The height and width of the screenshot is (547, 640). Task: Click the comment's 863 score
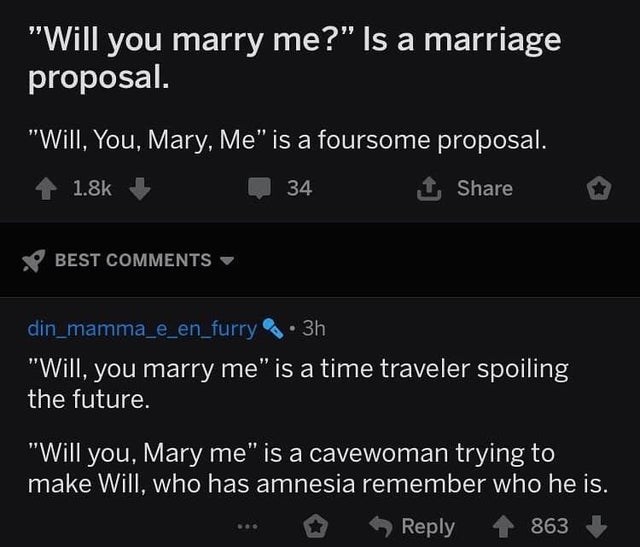point(550,526)
